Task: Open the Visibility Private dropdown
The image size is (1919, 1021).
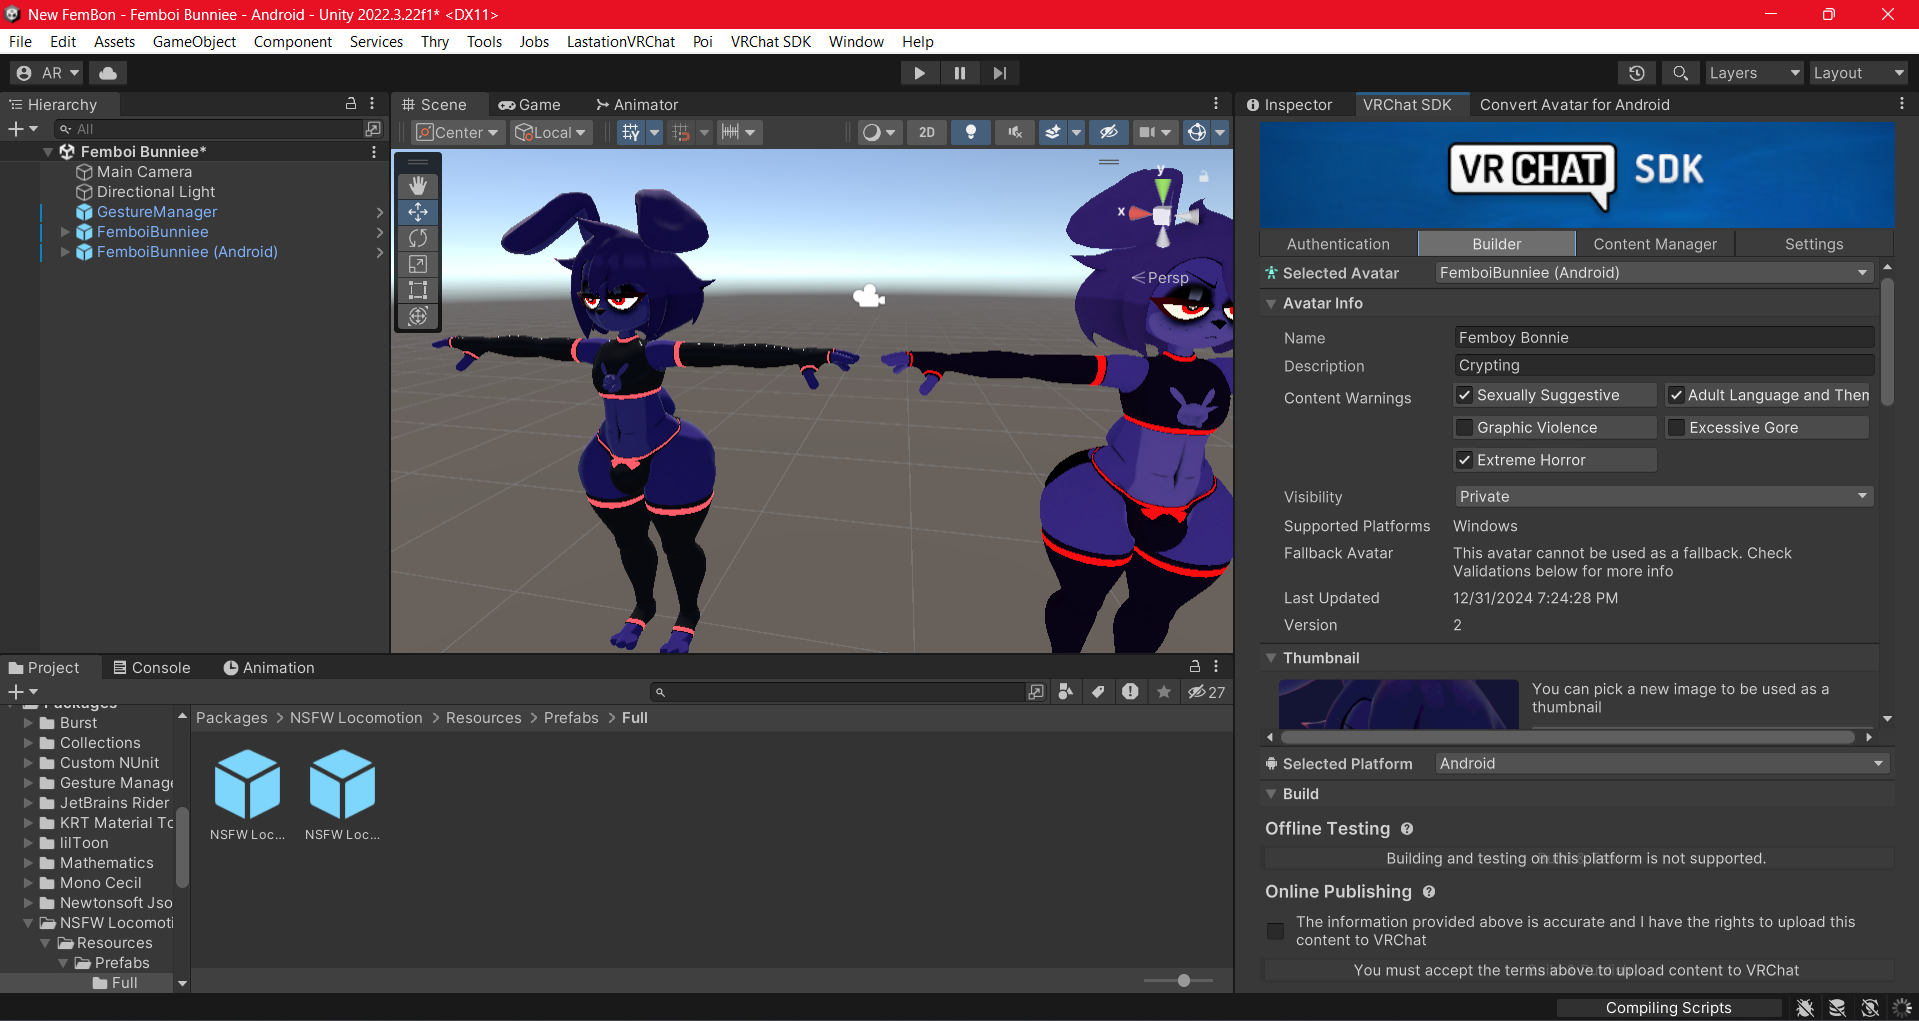Action: click(1663, 497)
